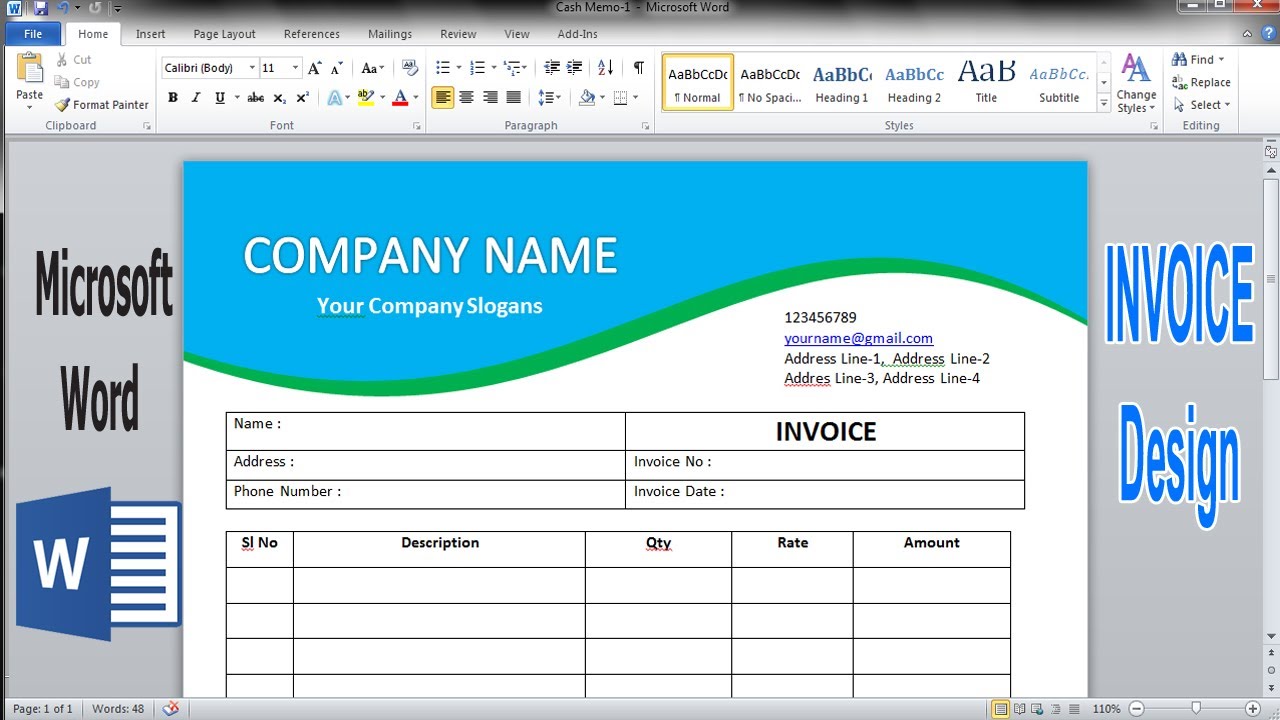Toggle Italic formatting
This screenshot has height=720, width=1280.
click(x=195, y=98)
